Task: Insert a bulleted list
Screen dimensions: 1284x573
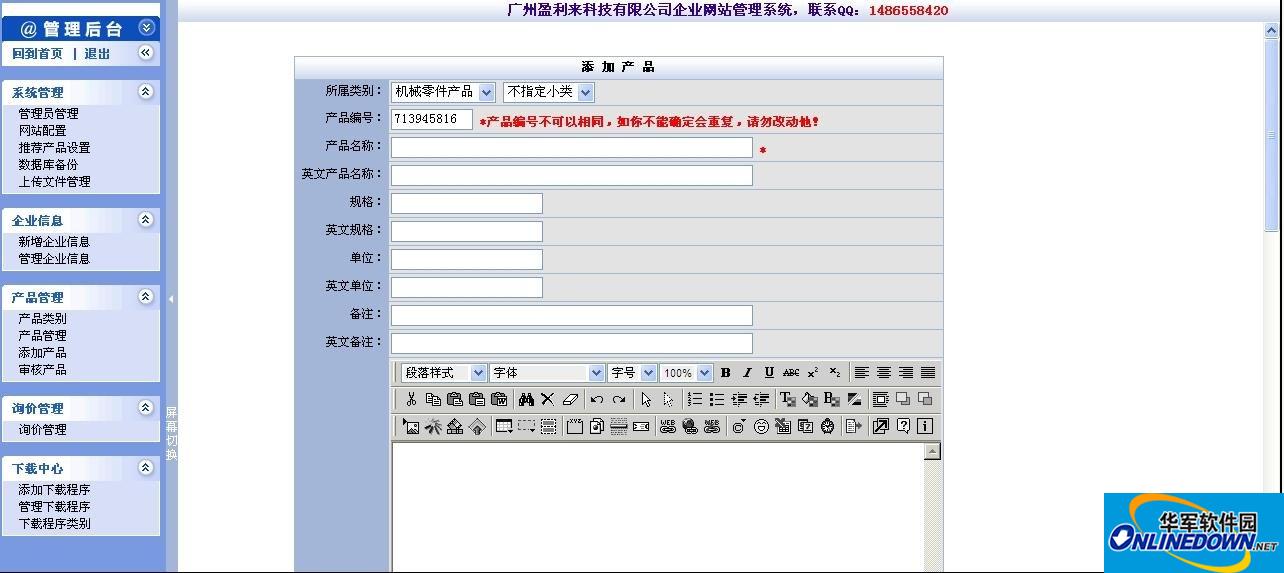Action: pos(717,399)
